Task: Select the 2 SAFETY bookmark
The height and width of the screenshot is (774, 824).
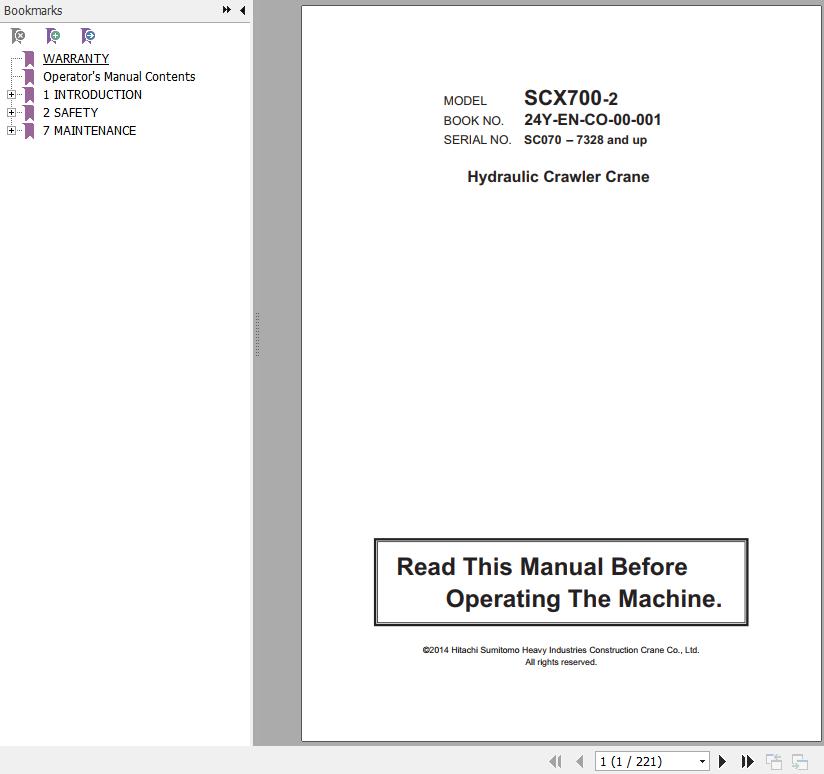Action: (70, 112)
